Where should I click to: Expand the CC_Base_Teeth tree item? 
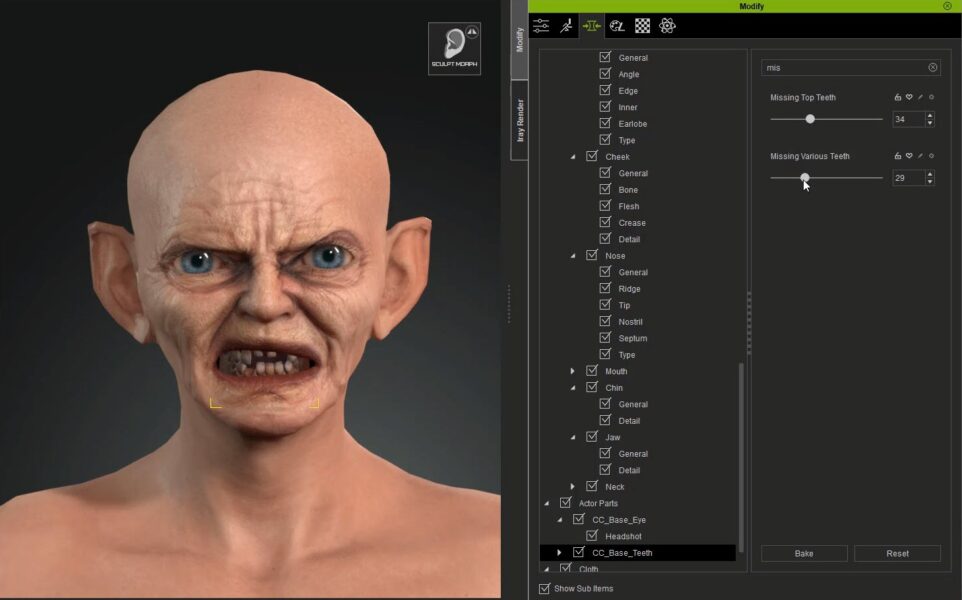click(560, 552)
